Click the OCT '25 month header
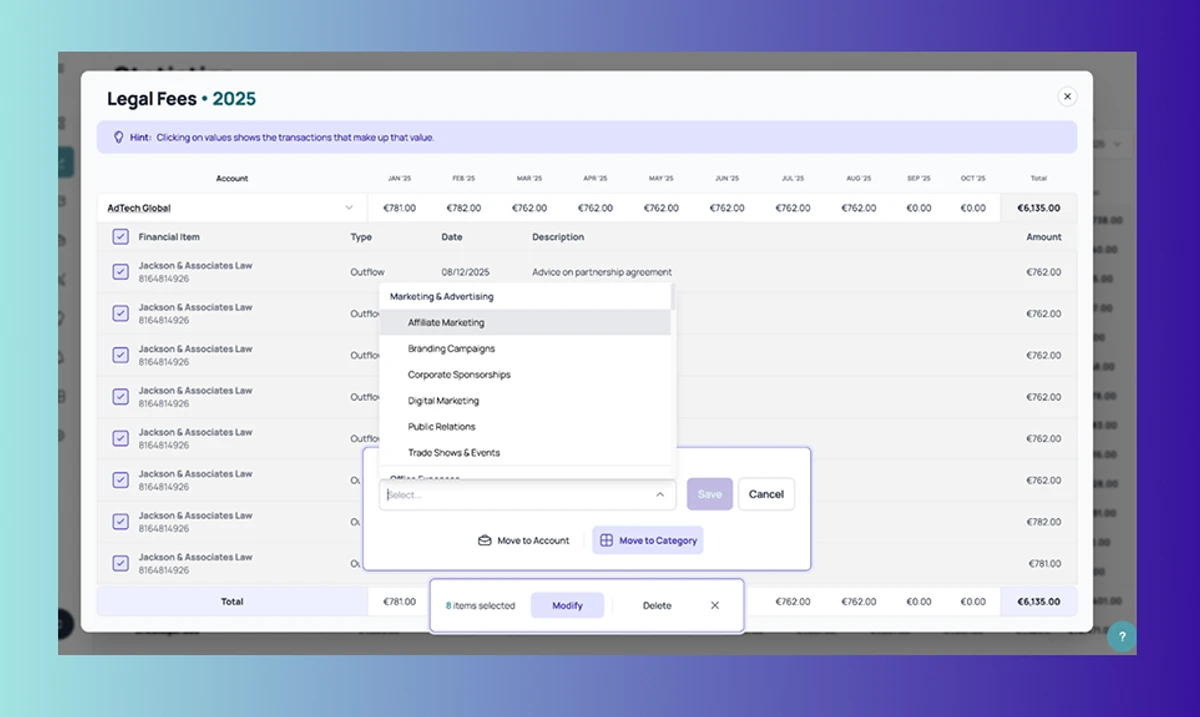The image size is (1200, 717). point(973,178)
